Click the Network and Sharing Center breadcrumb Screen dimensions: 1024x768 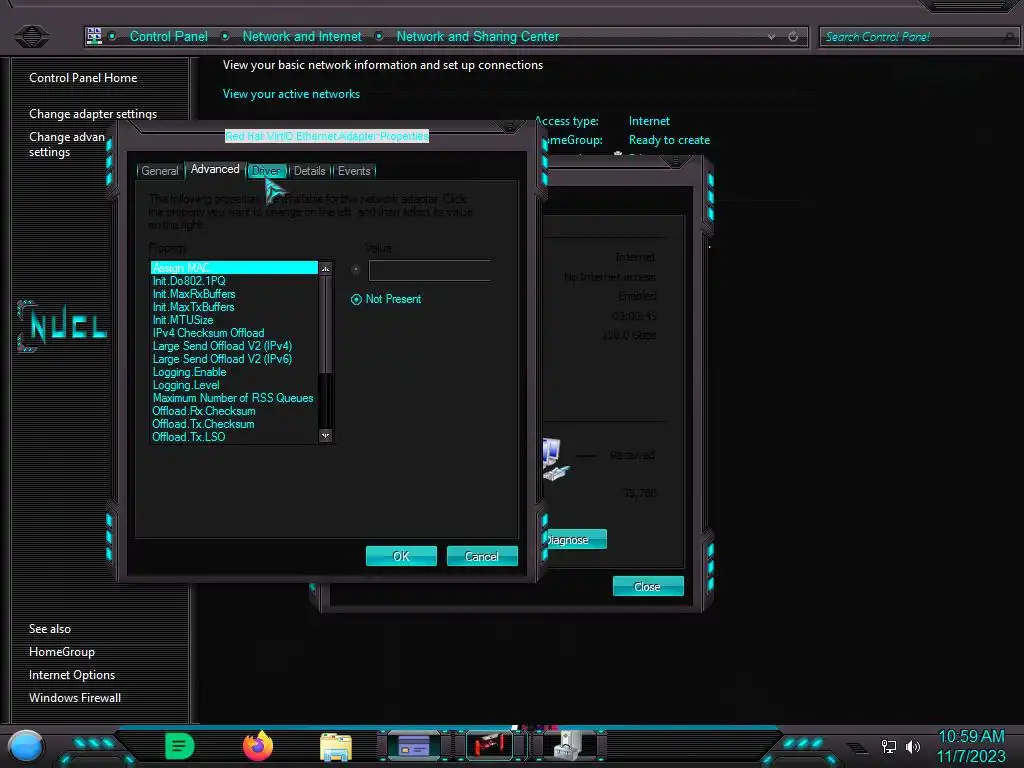coord(477,37)
